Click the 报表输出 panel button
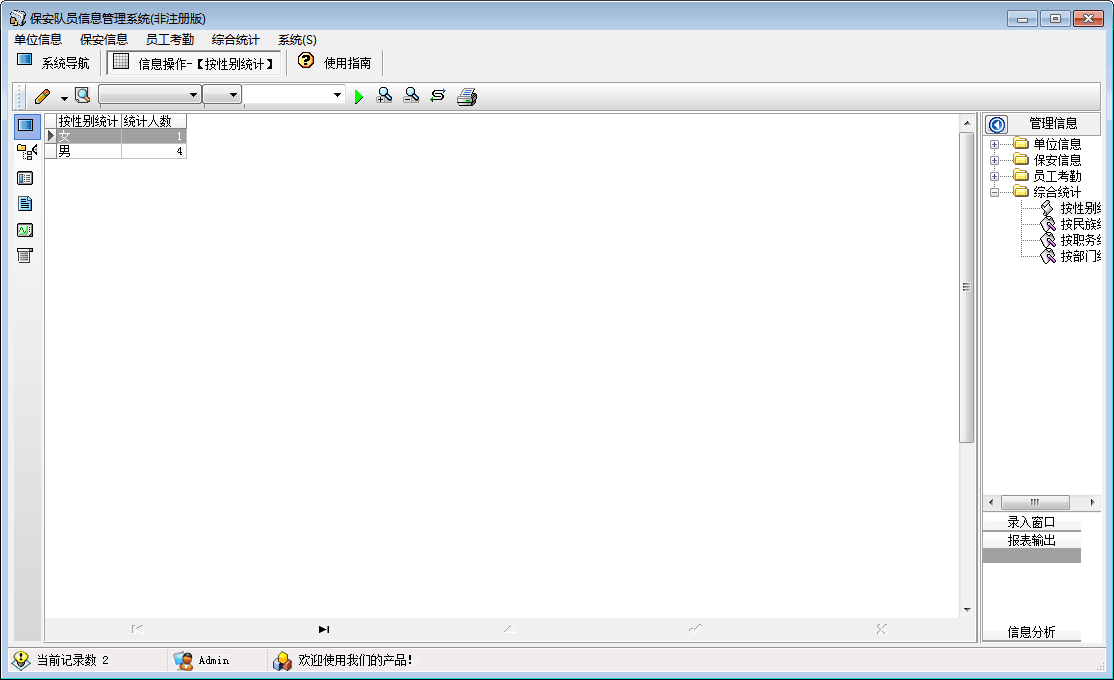Image resolution: width=1114 pixels, height=680 pixels. 1032,541
